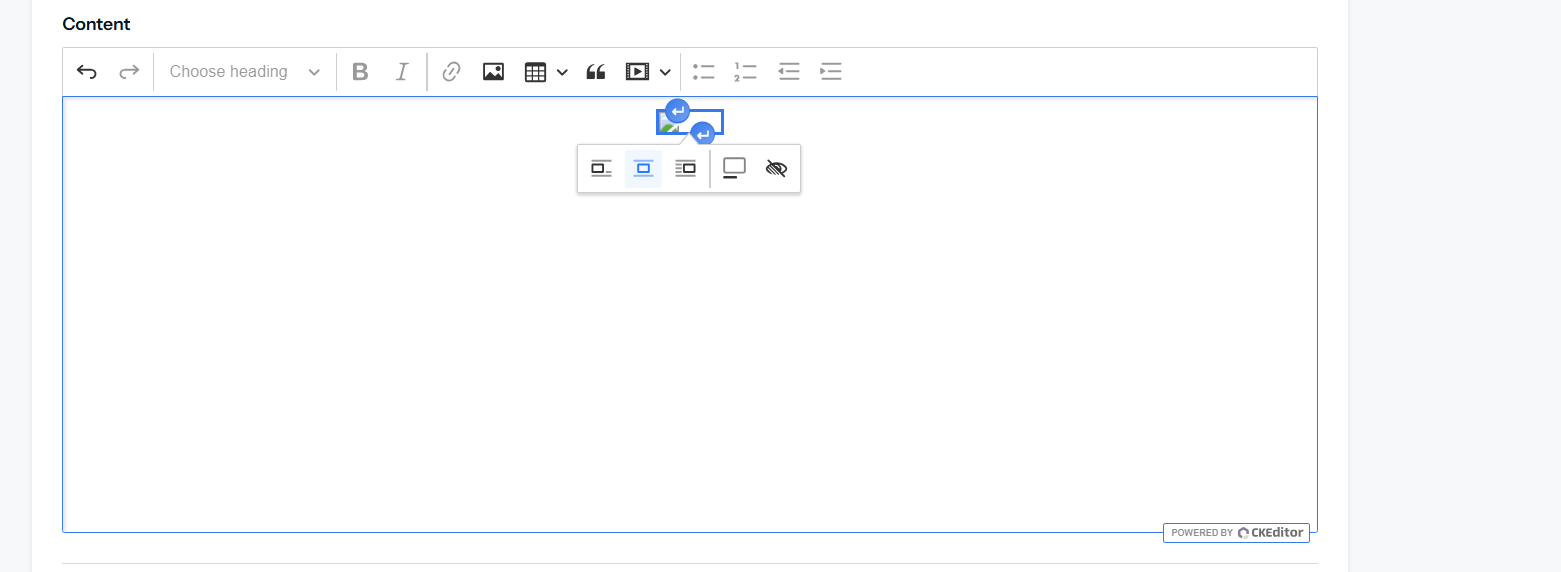Create a bulleted list

pyautogui.click(x=704, y=72)
